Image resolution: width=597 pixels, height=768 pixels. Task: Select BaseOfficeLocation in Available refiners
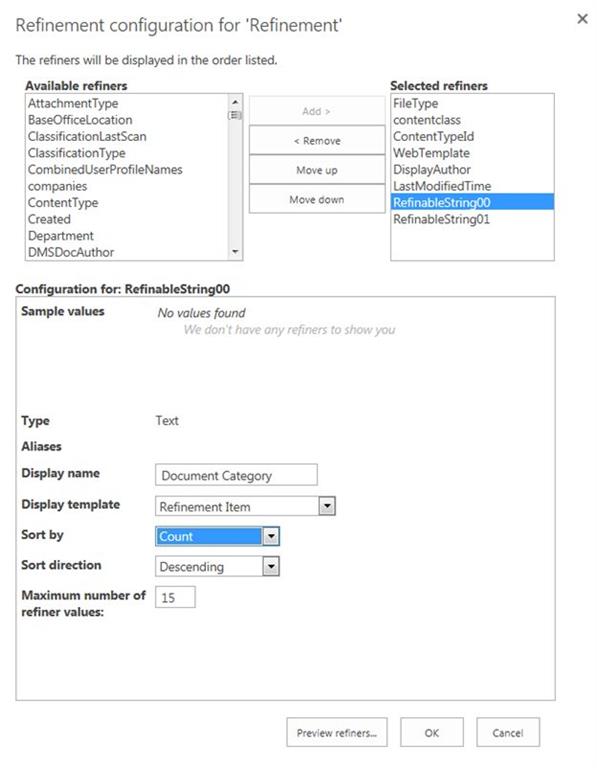[127, 120]
